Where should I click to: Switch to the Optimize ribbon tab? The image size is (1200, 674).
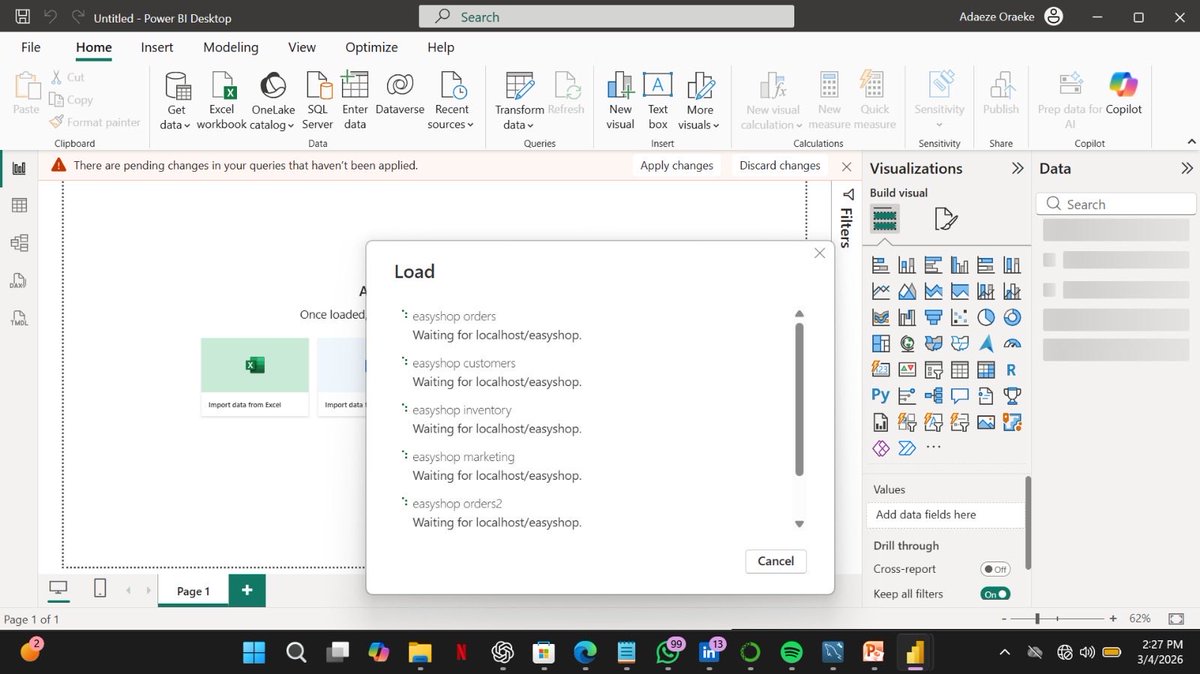[x=371, y=47]
